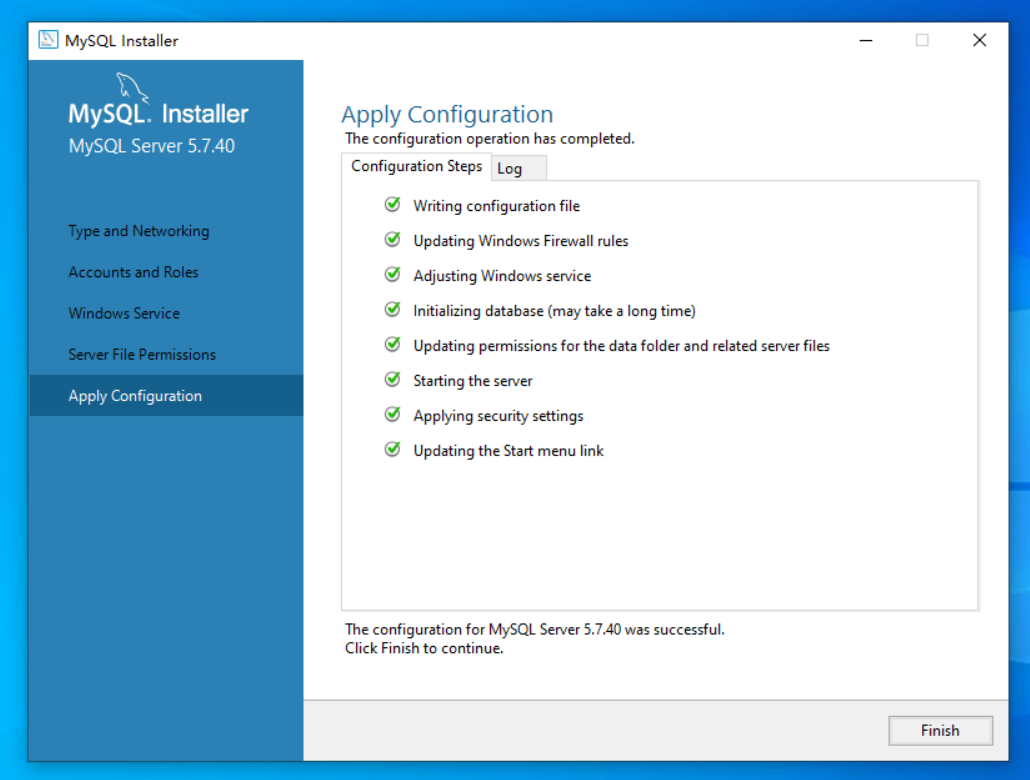Click the MySQL dolphin logo
This screenshot has height=780, width=1030.
click(131, 88)
